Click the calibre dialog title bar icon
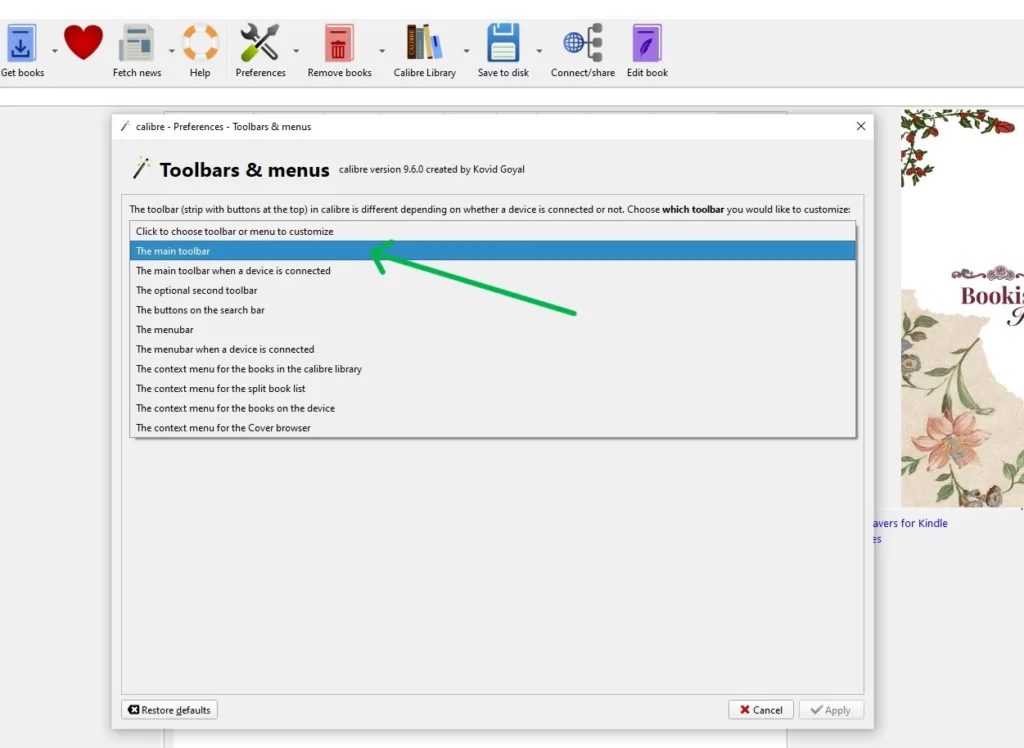 (x=125, y=126)
